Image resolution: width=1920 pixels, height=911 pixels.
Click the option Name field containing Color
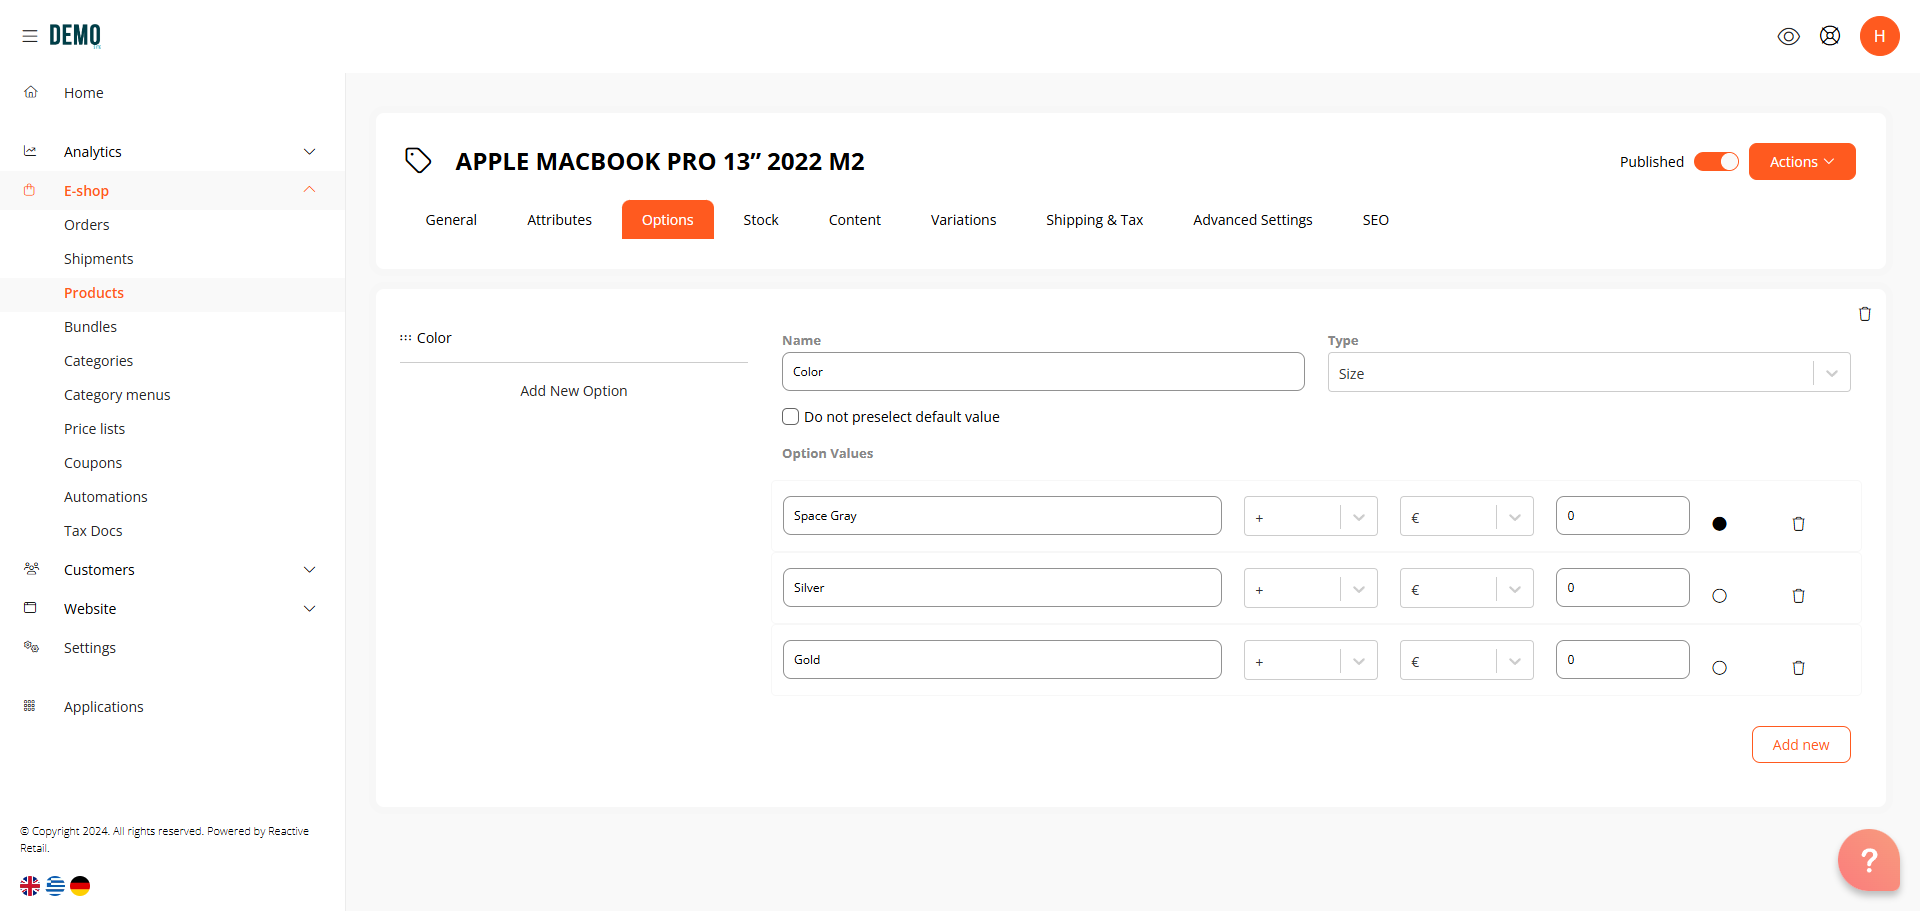pos(1043,371)
